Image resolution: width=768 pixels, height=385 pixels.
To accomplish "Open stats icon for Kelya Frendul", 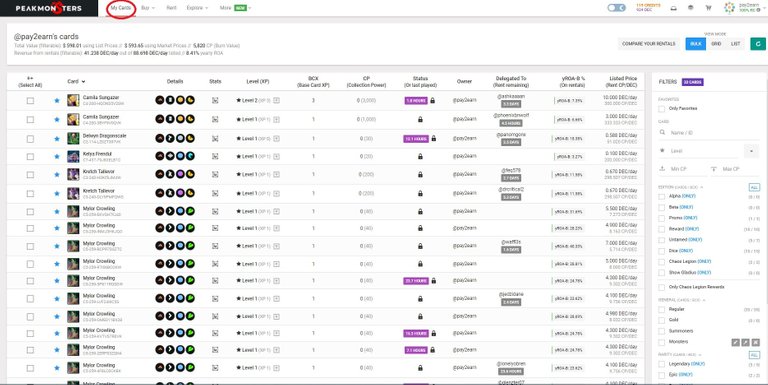I will click(215, 157).
